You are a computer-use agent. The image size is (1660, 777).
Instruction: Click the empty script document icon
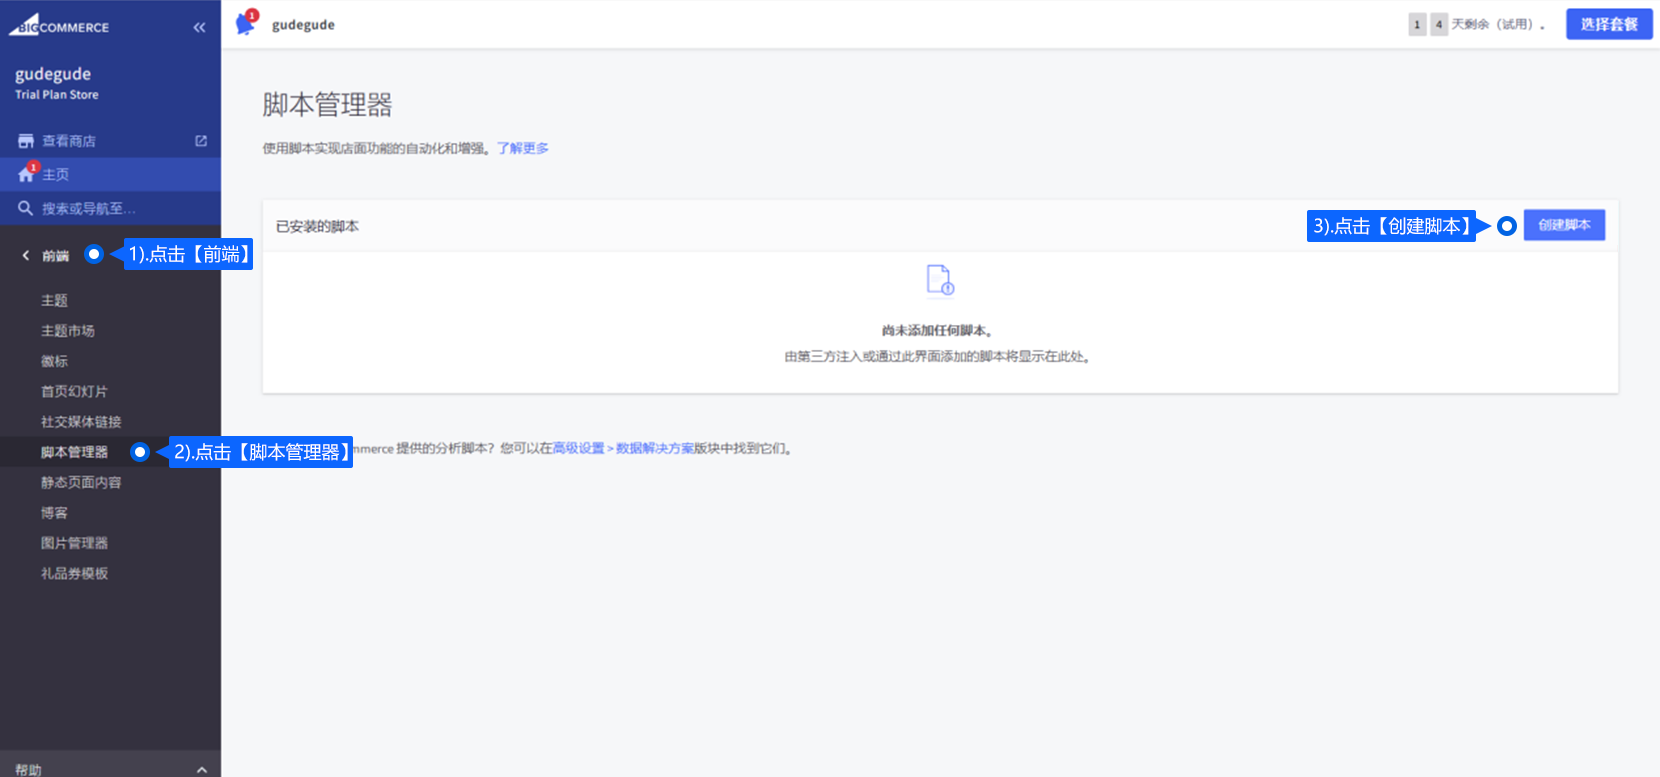939,280
